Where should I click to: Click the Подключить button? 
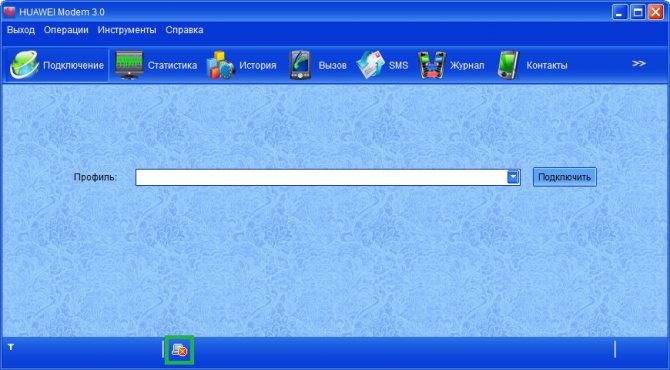[x=564, y=177]
